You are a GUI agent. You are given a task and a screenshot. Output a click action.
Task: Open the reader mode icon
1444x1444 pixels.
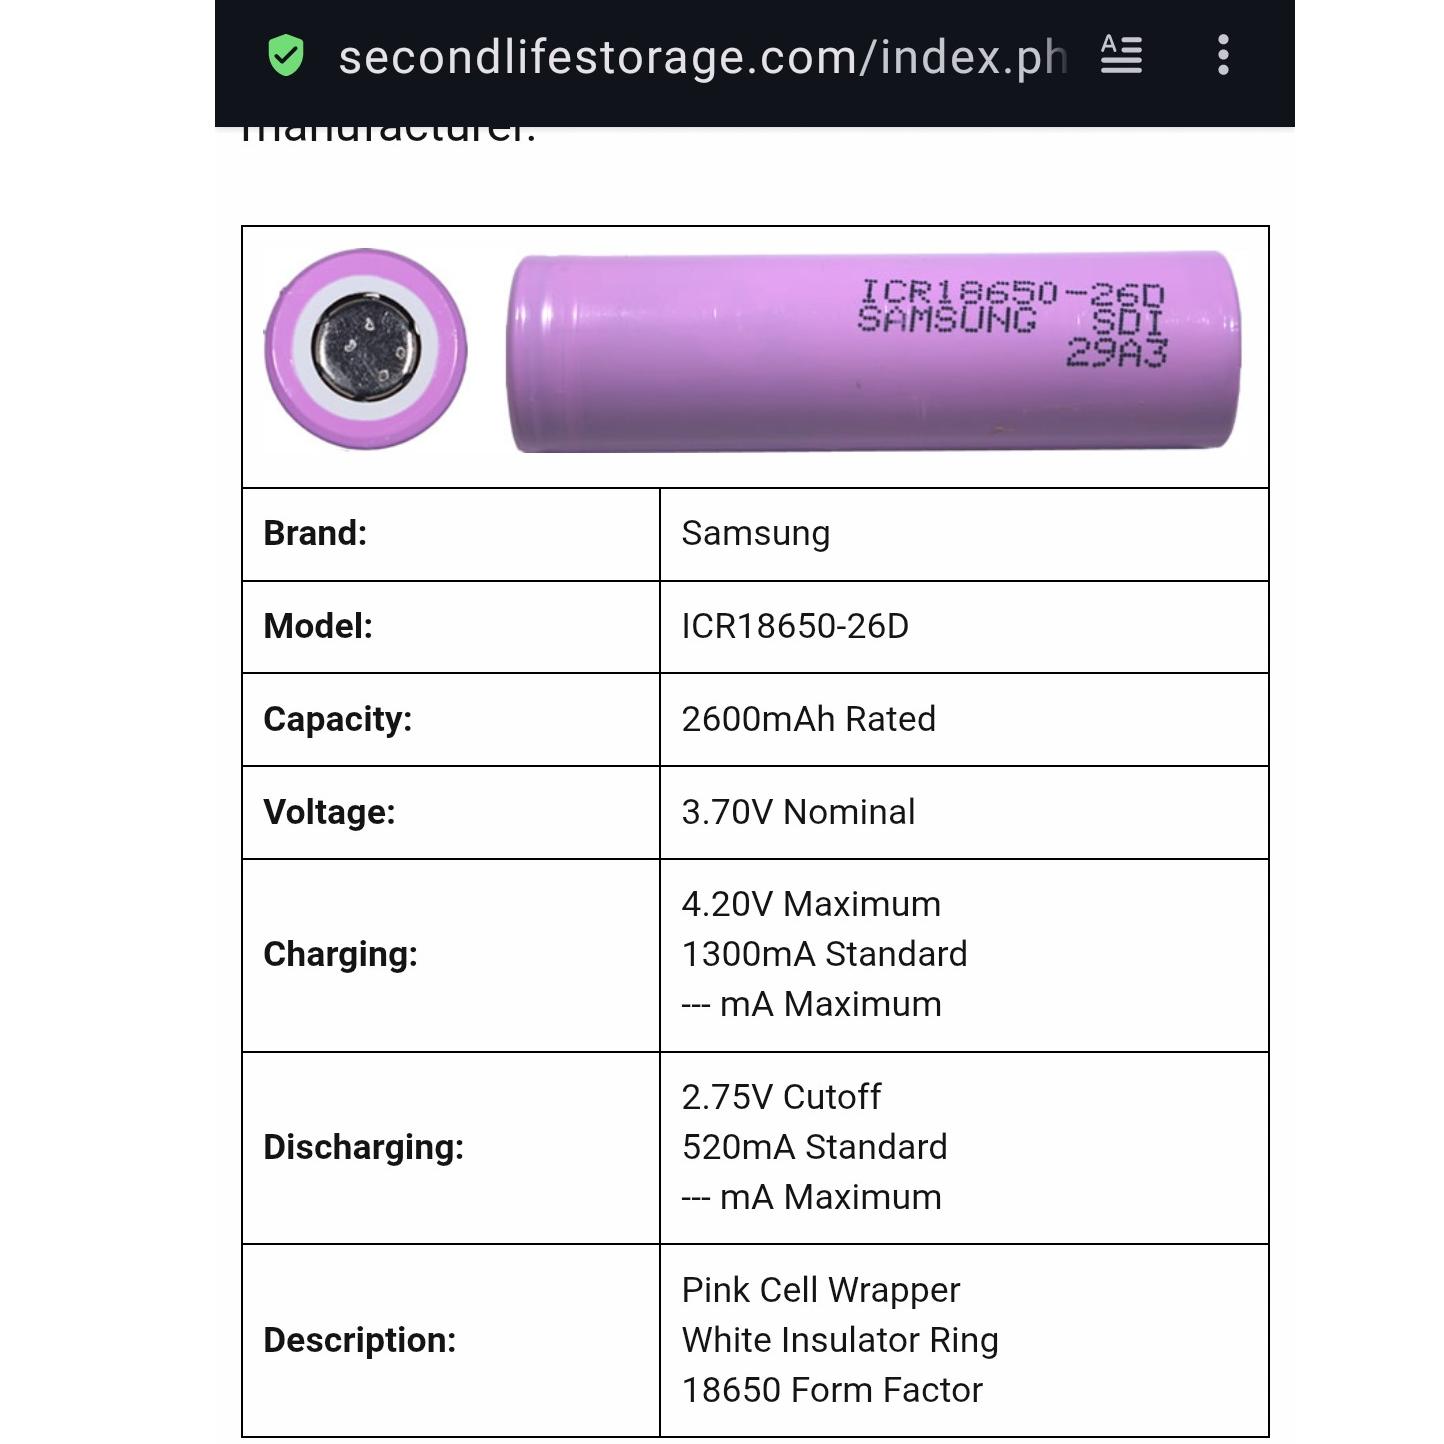[x=1121, y=55]
